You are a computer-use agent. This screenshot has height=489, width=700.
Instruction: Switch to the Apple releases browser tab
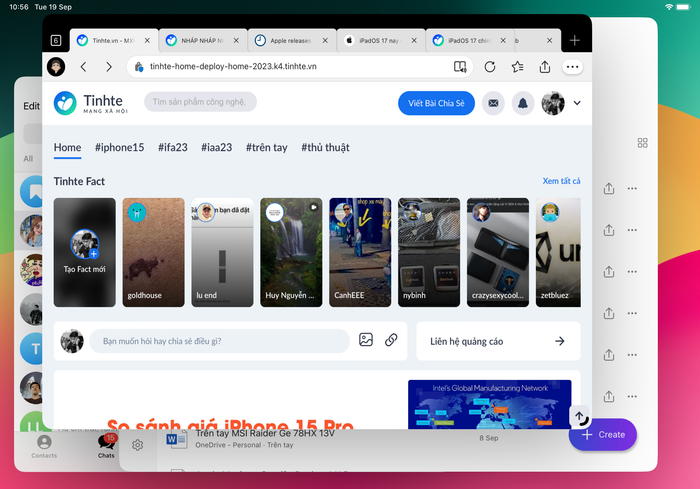coord(289,41)
